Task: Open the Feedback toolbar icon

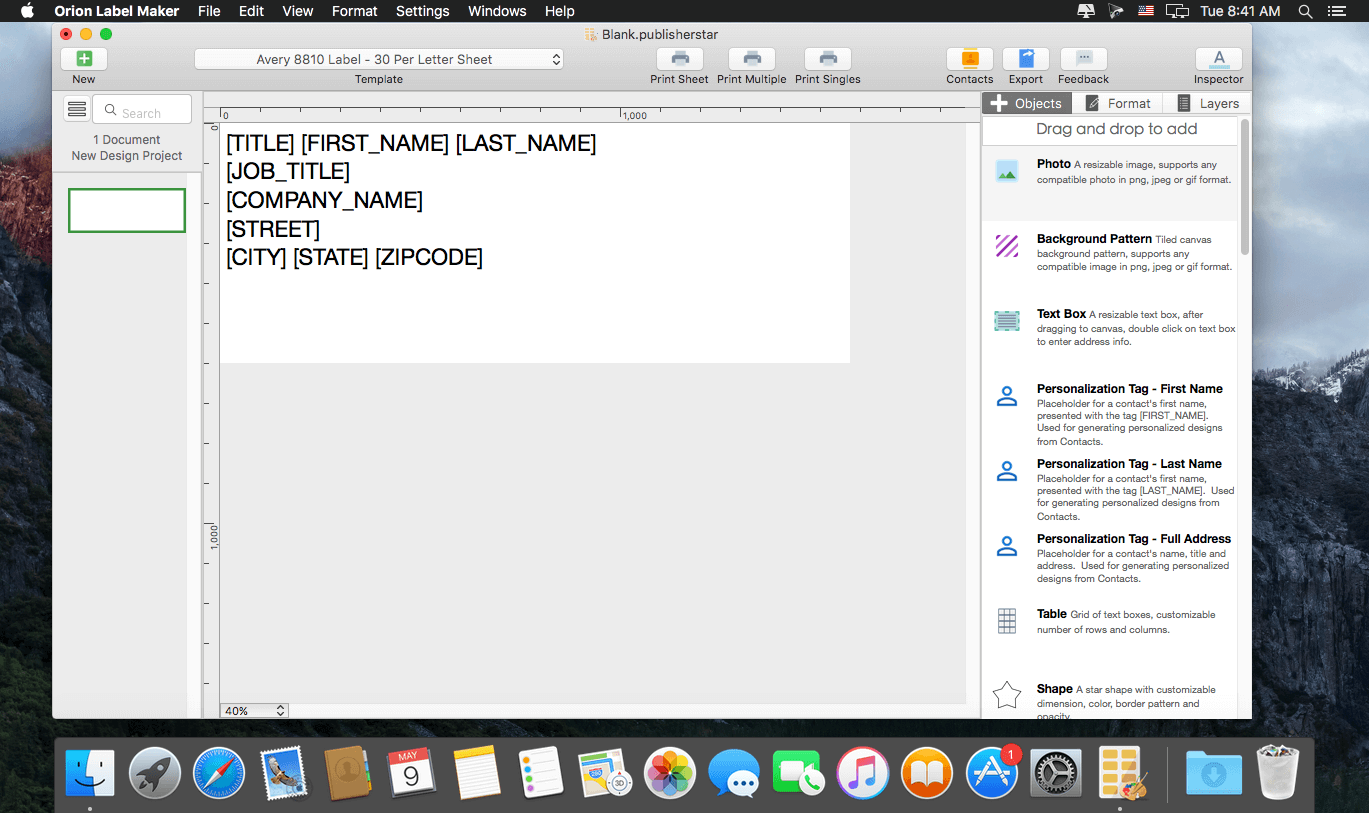Action: [1084, 59]
